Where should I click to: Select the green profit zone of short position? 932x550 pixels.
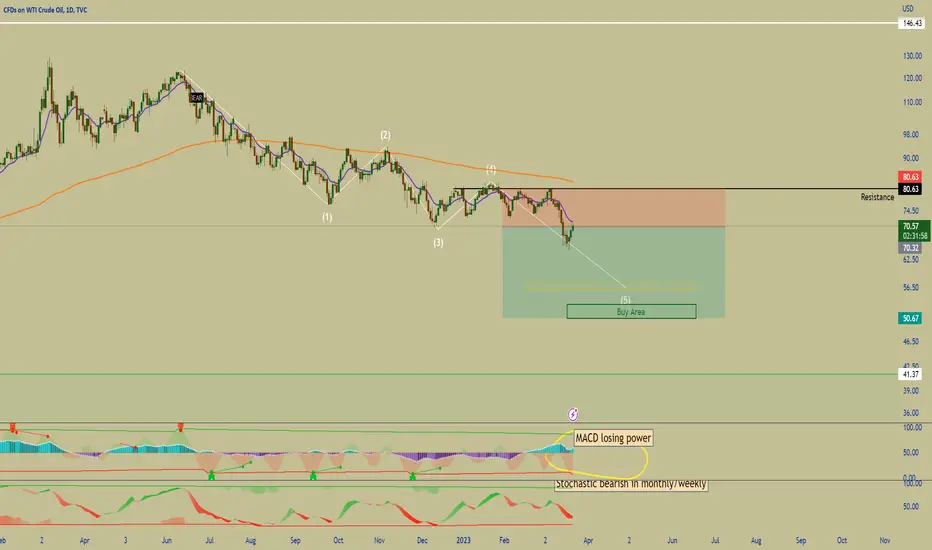613,272
